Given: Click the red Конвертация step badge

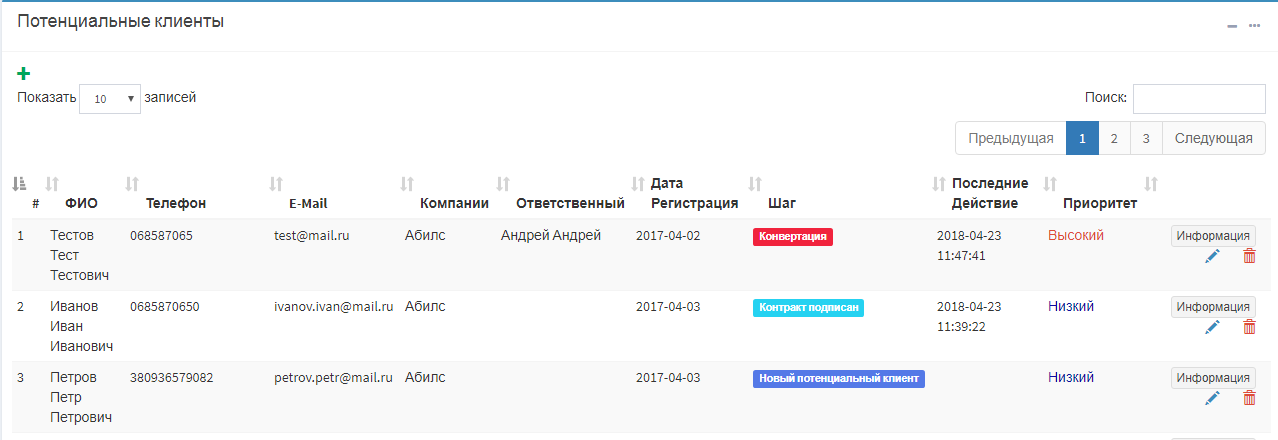Looking at the screenshot, I should coord(793,237).
